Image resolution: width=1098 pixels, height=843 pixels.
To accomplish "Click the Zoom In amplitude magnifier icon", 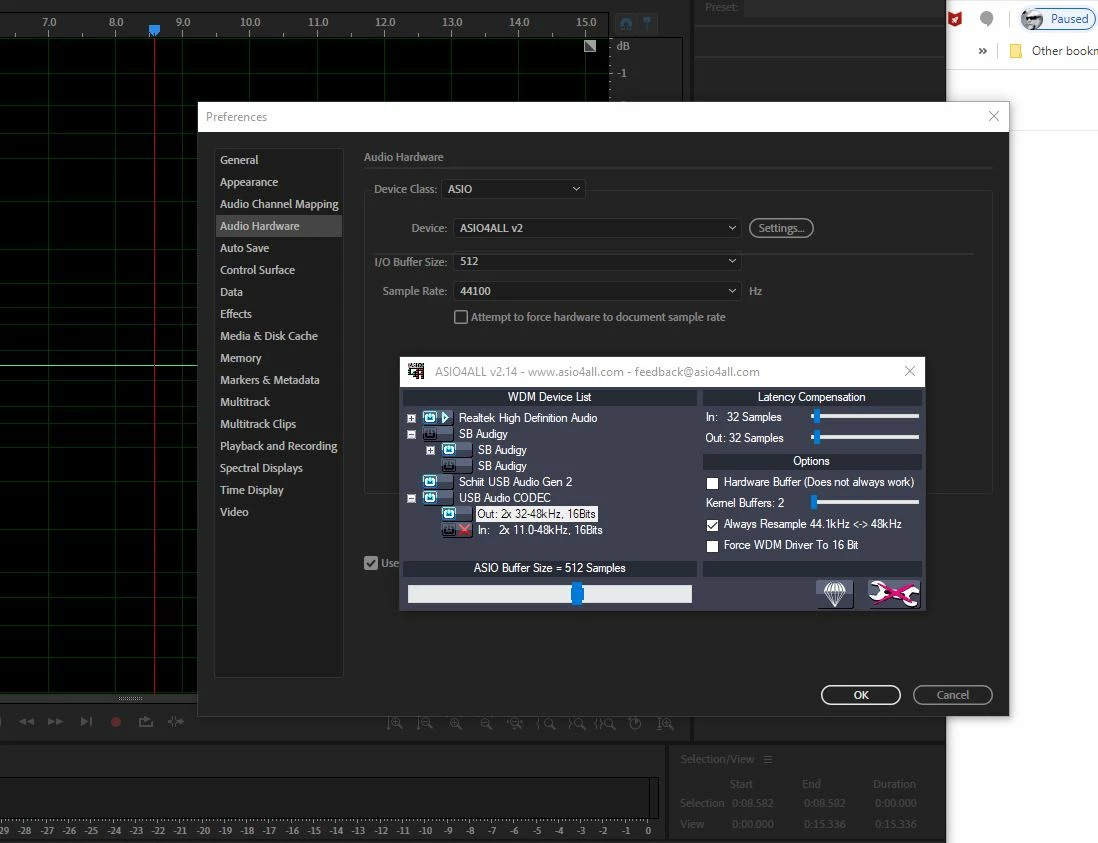I will (x=395, y=723).
